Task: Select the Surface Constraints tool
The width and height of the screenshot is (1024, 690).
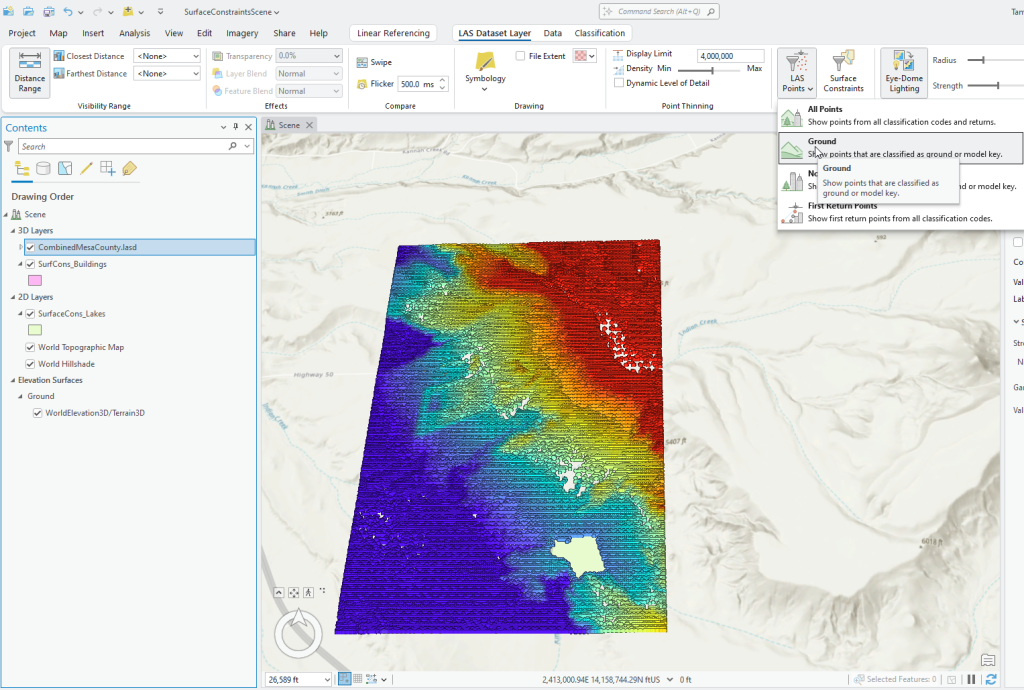Action: click(844, 71)
